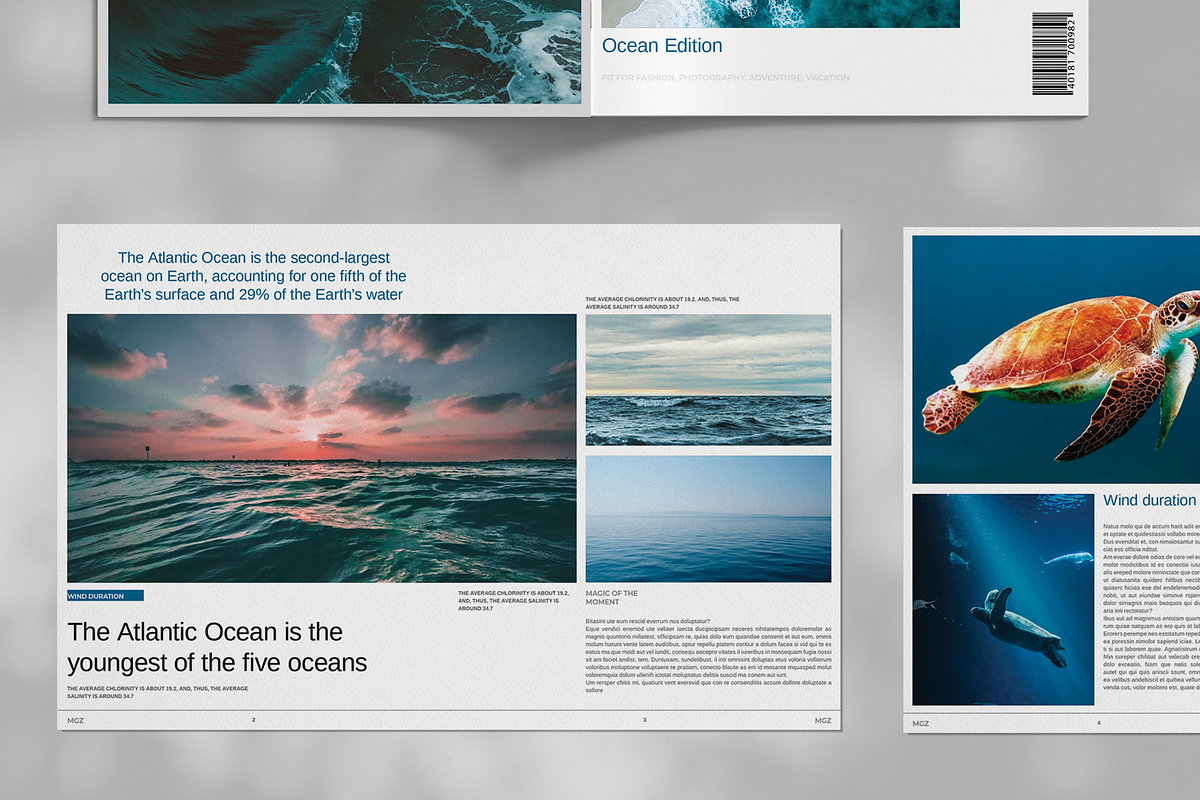Select the large pink sunset ocean photo

tap(322, 448)
